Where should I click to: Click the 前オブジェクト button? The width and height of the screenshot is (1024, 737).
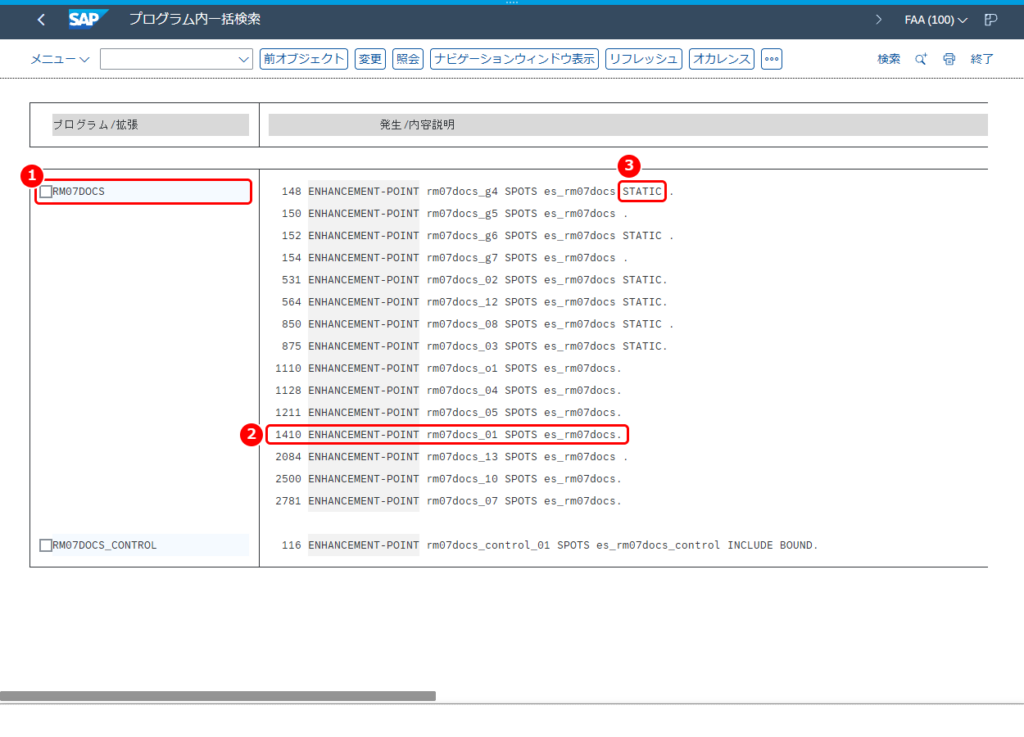[x=304, y=59]
